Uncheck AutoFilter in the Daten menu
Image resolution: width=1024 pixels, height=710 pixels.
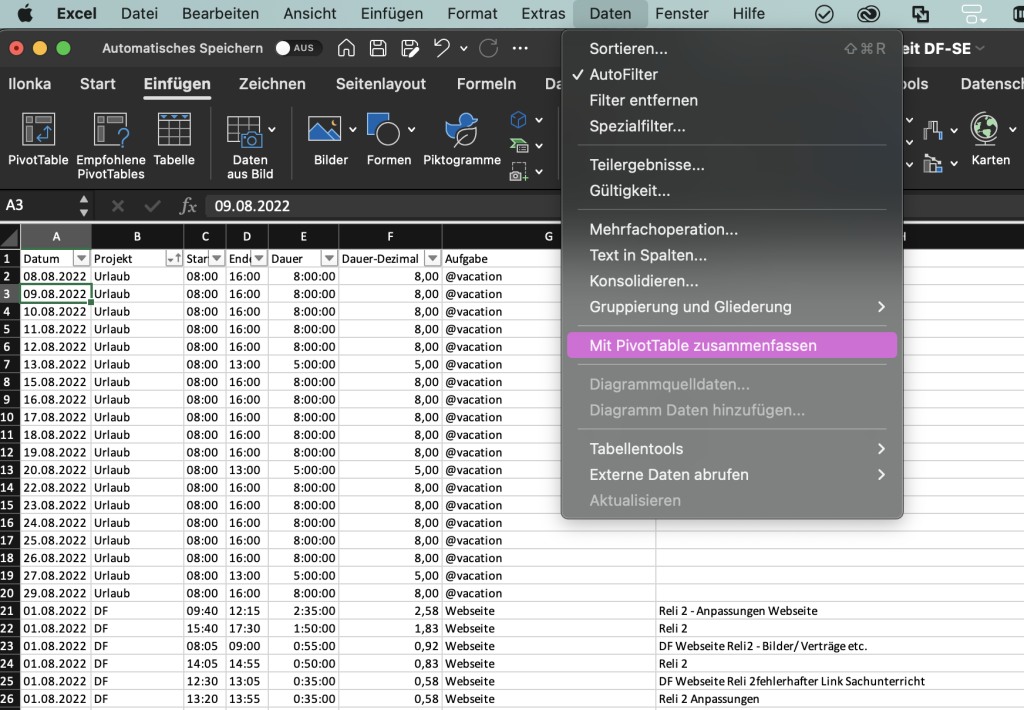[623, 74]
